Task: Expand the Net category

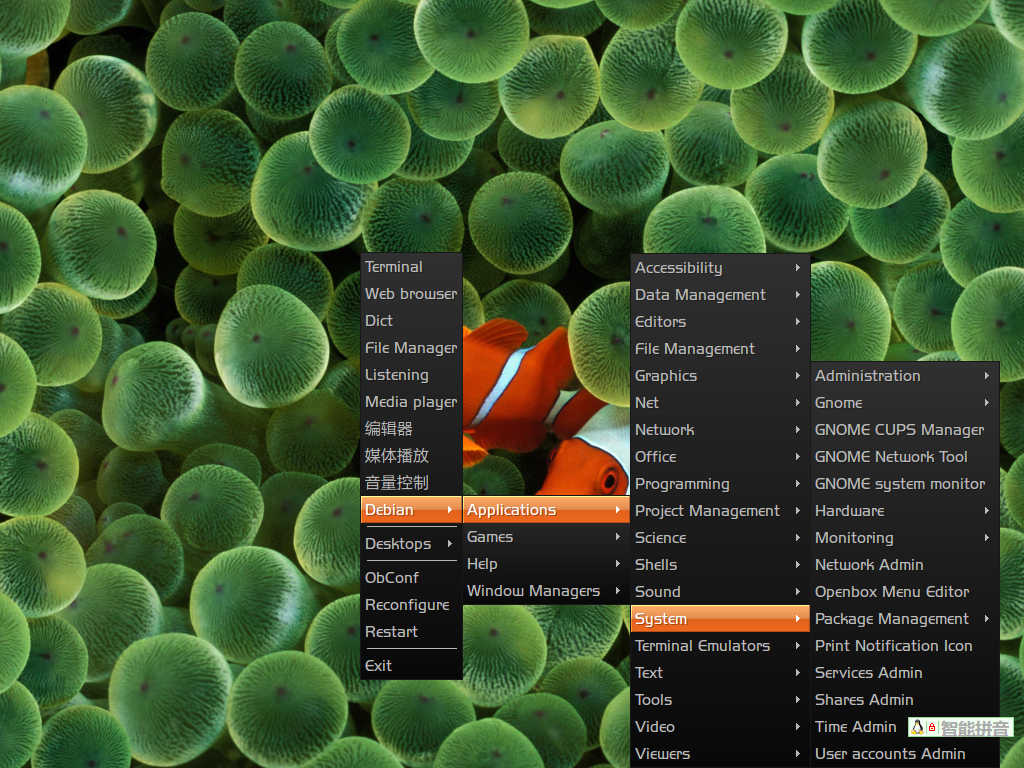Action: (720, 403)
